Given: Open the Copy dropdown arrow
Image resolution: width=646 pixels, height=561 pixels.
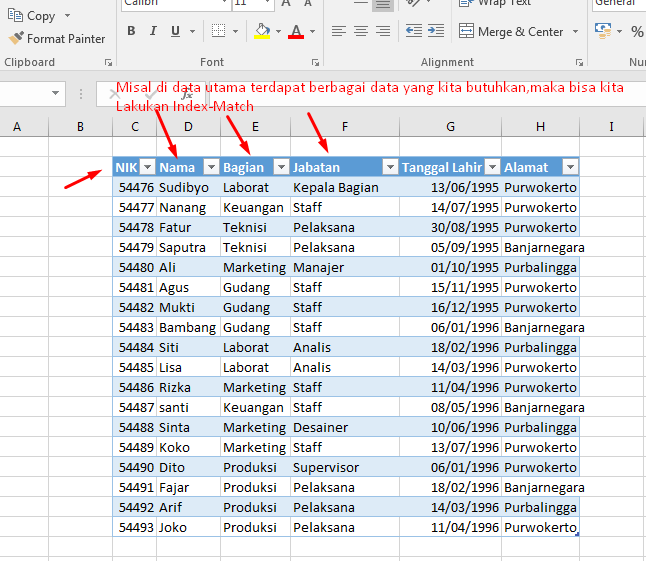Looking at the screenshot, I should point(67,16).
